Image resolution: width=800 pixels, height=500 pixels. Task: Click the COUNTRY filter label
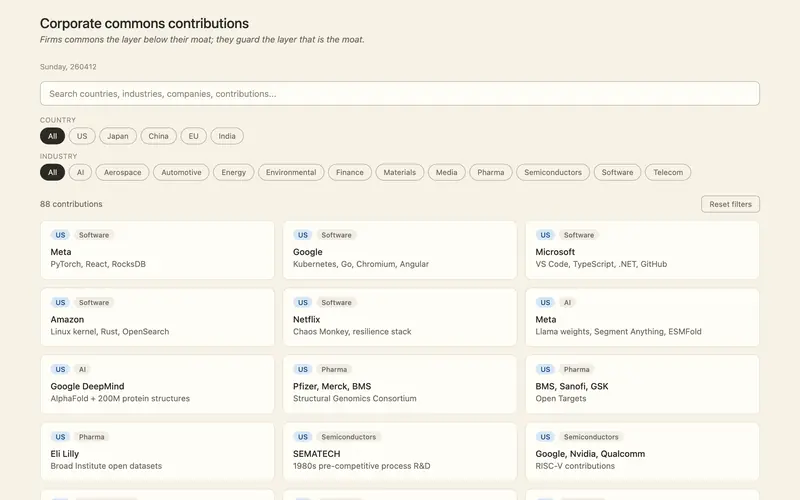coord(58,120)
